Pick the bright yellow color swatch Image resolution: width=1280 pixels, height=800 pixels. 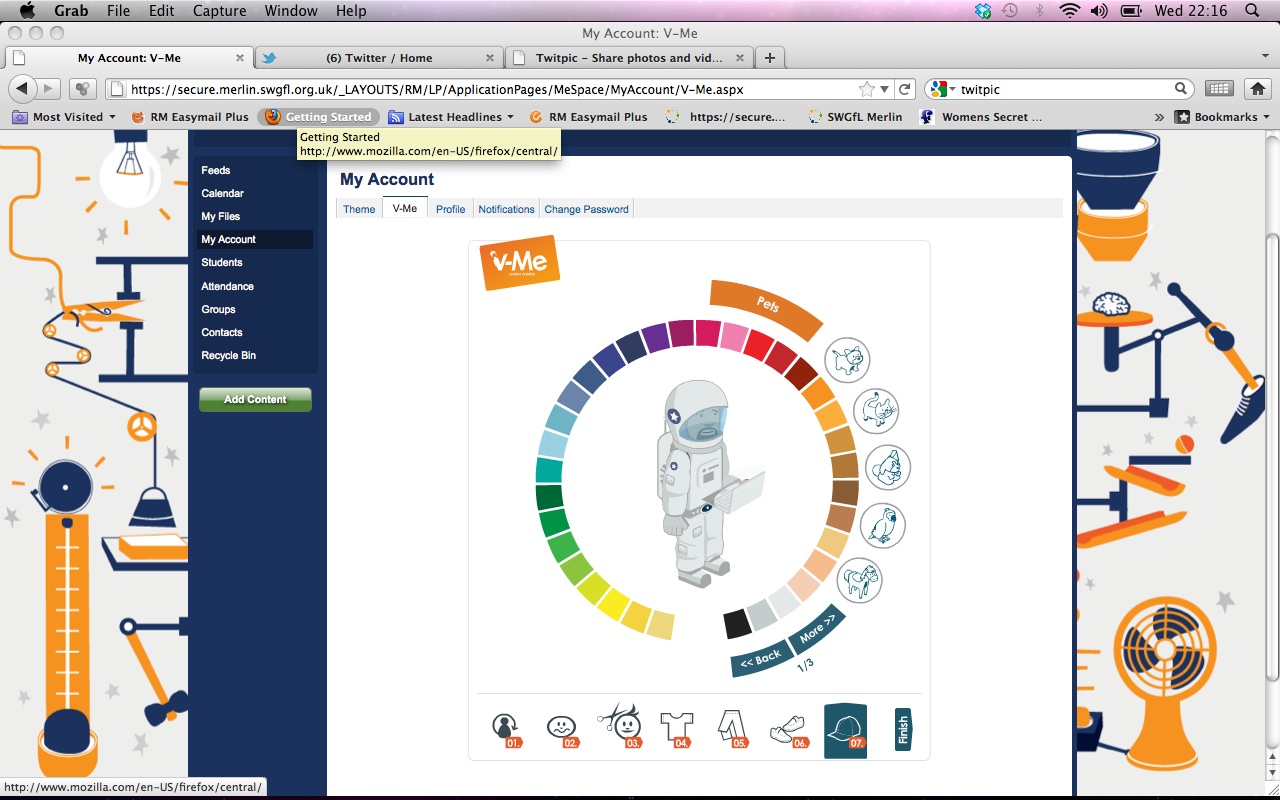pos(613,605)
